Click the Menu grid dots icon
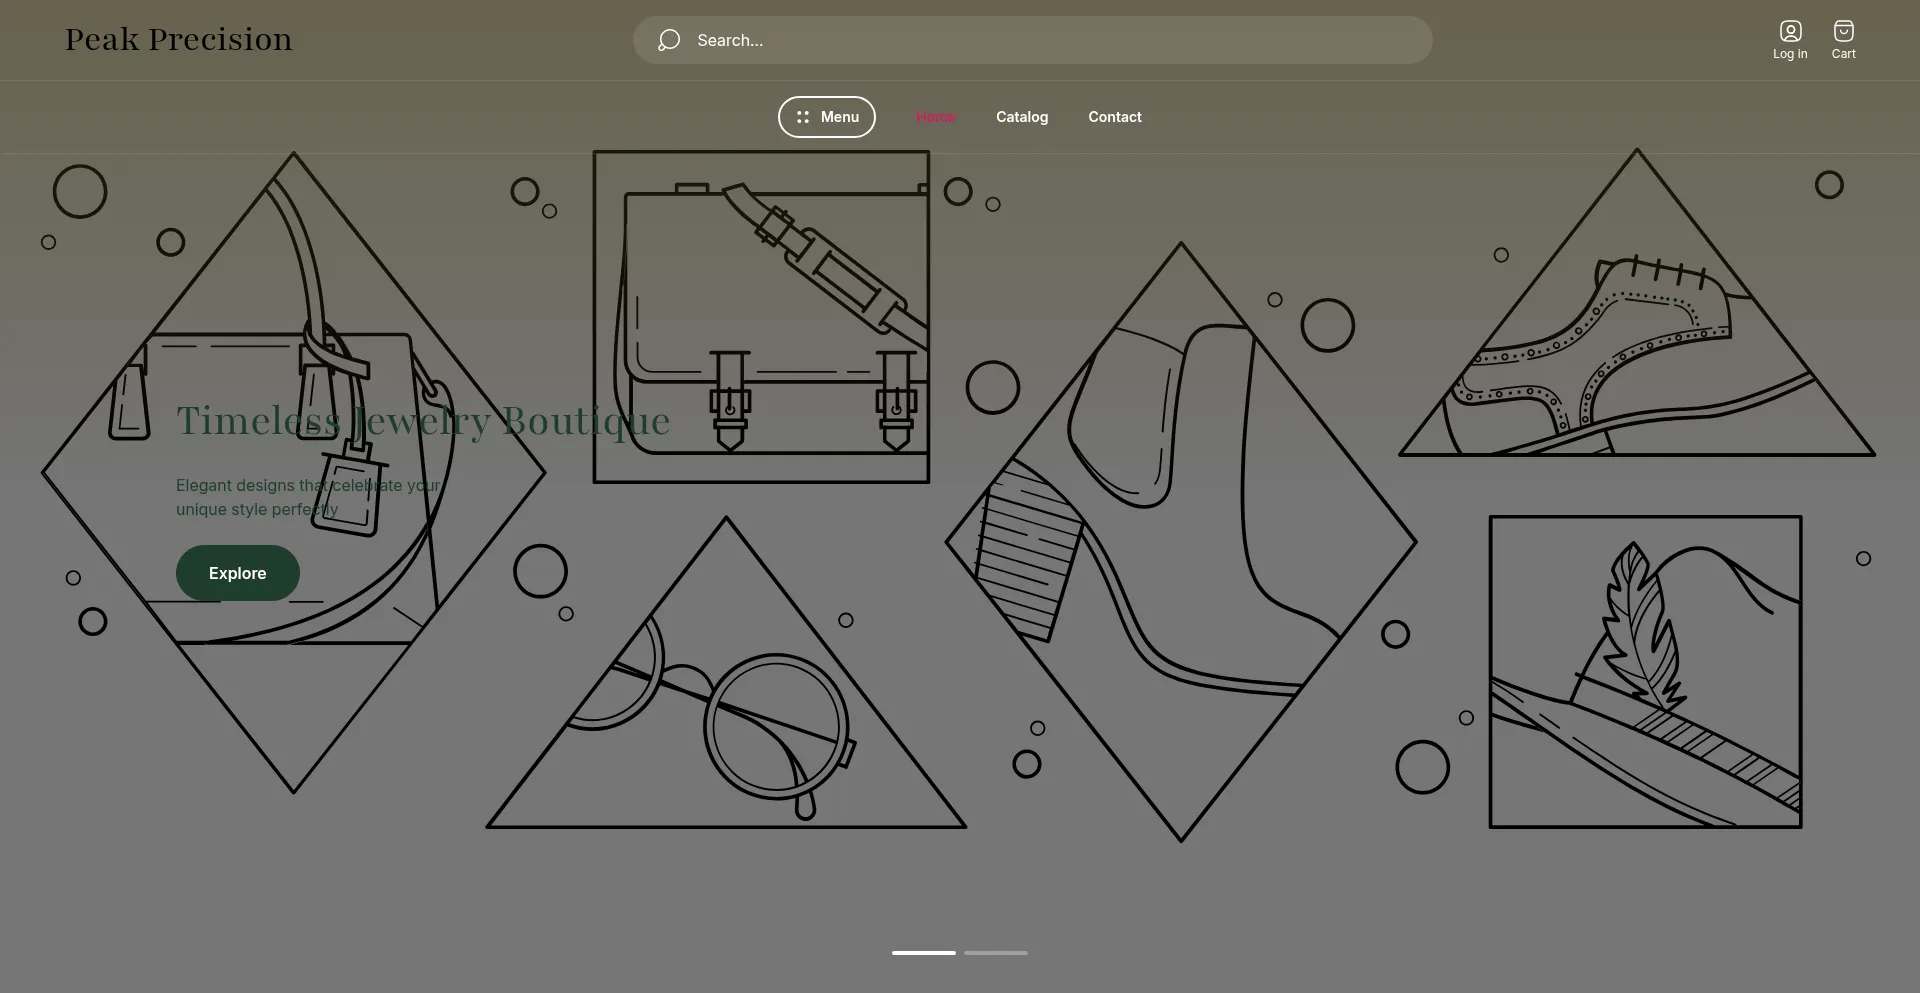 pyautogui.click(x=802, y=117)
